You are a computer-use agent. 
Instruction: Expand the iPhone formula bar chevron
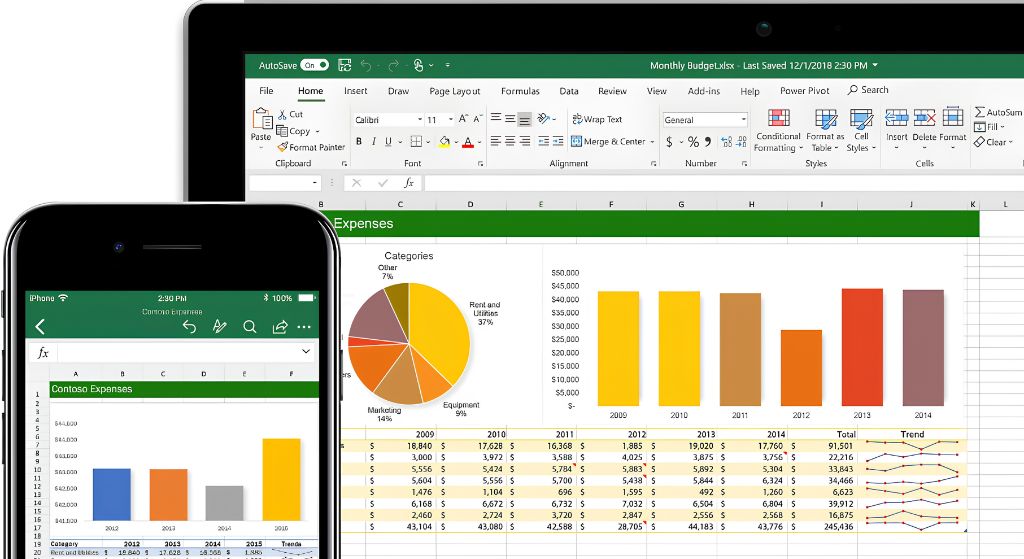click(x=306, y=352)
